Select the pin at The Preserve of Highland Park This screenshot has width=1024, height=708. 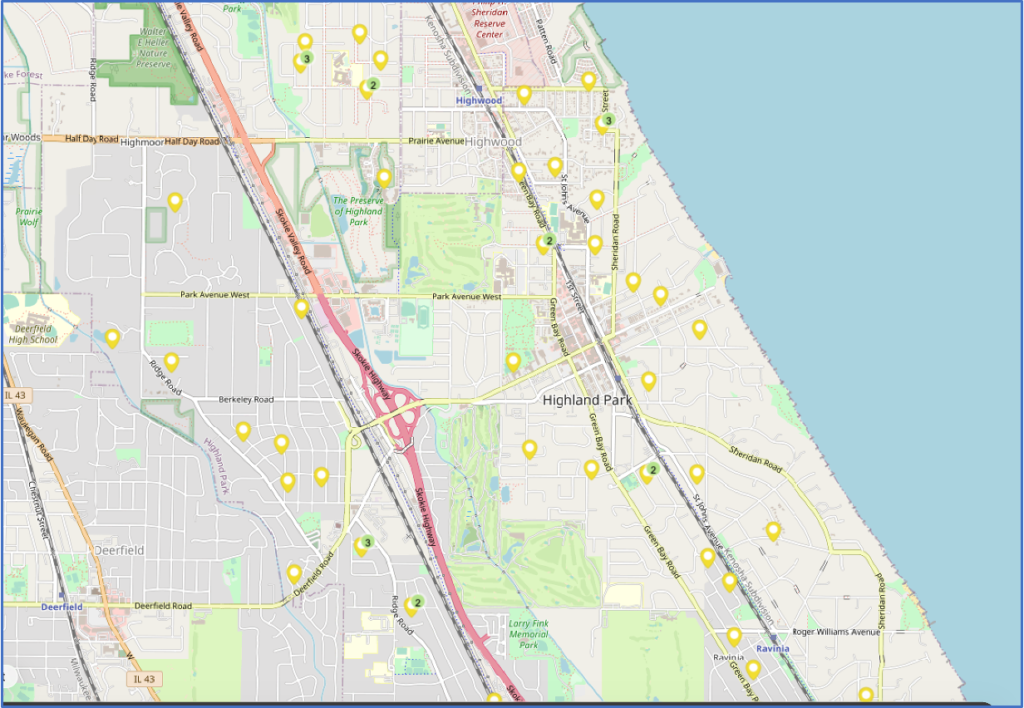point(384,178)
